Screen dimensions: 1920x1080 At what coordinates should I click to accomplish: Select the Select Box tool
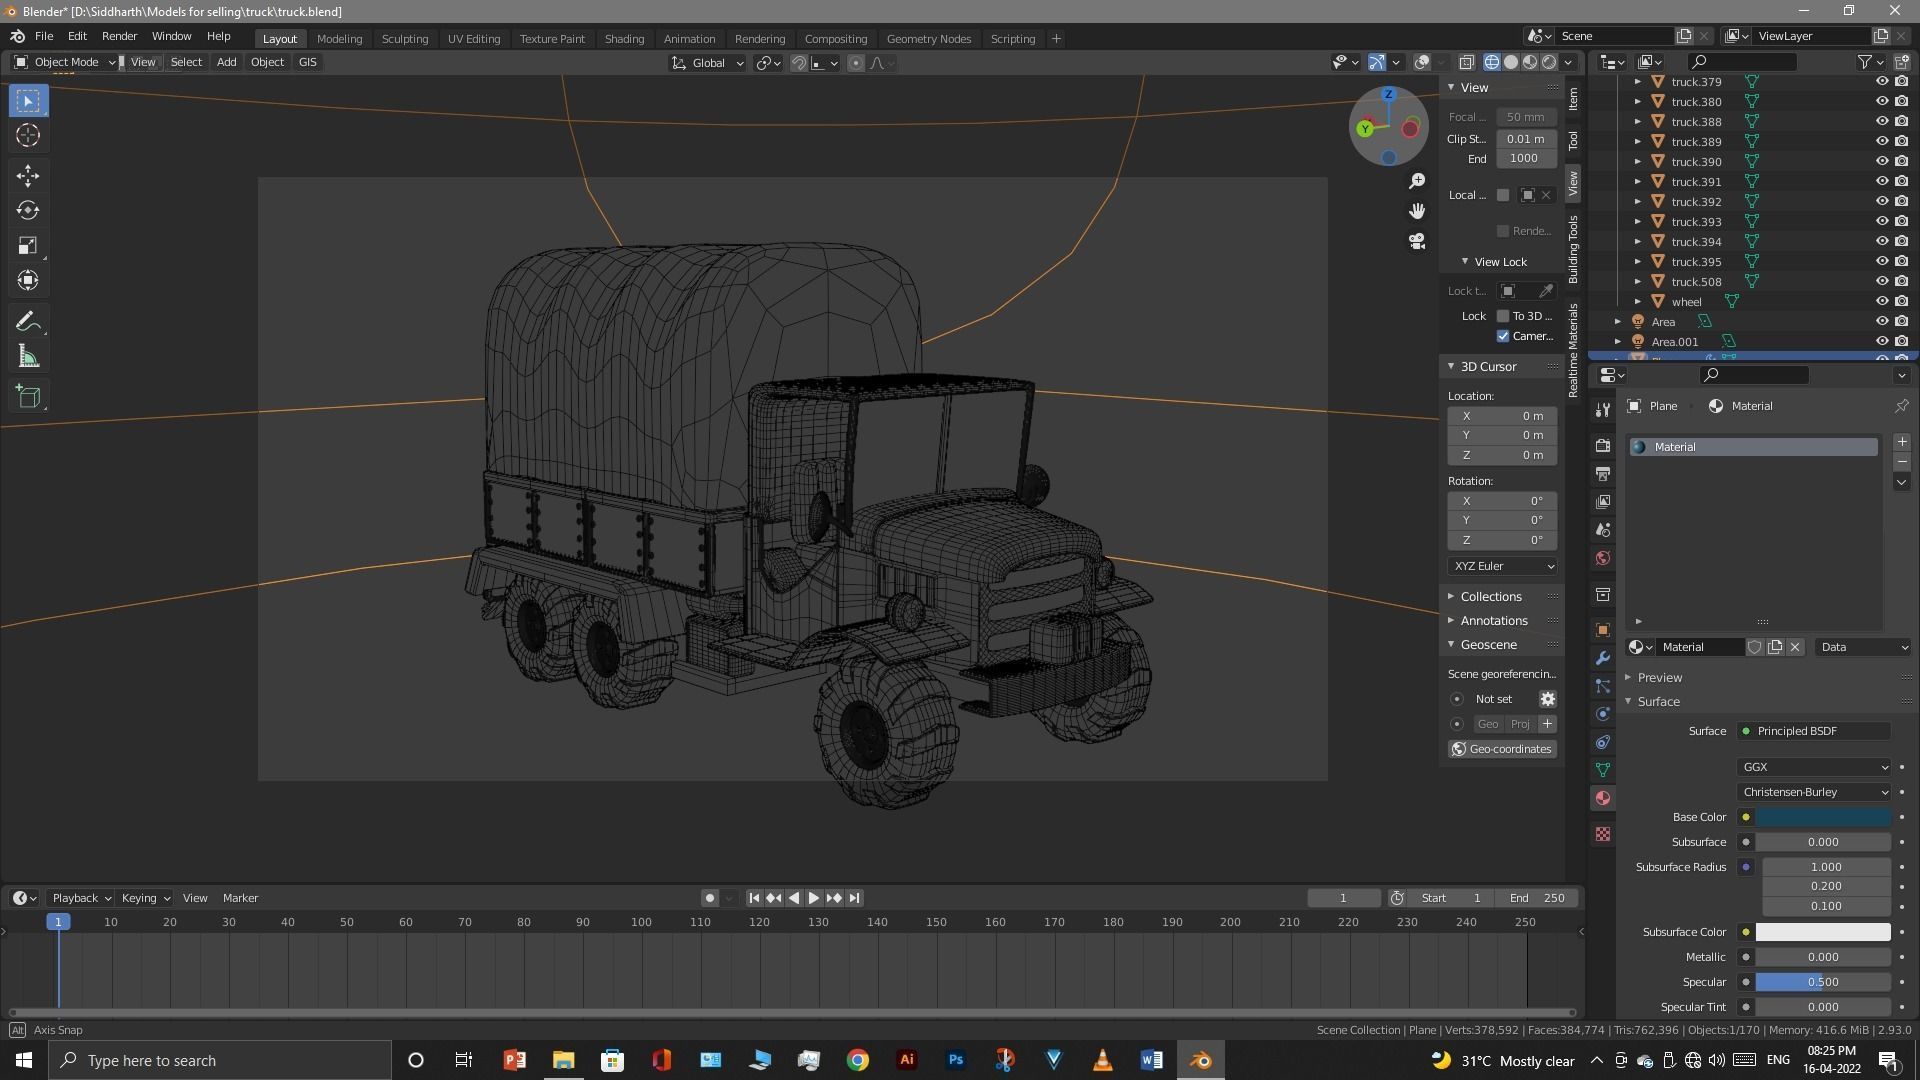28,101
